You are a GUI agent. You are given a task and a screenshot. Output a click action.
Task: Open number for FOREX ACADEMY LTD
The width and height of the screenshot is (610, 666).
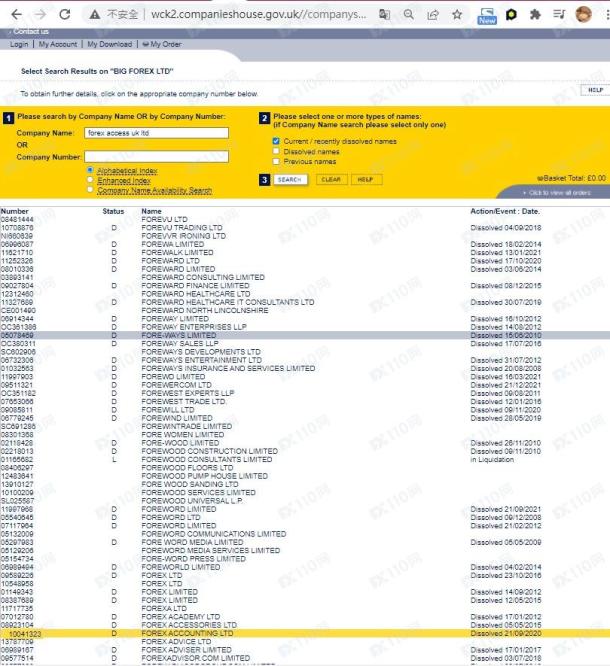click(17, 617)
